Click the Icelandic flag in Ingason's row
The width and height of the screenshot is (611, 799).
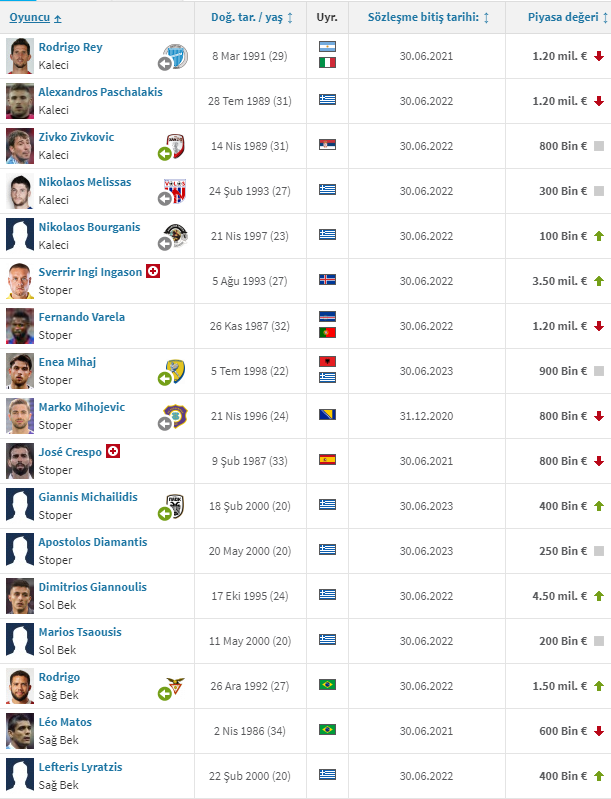coord(327,280)
